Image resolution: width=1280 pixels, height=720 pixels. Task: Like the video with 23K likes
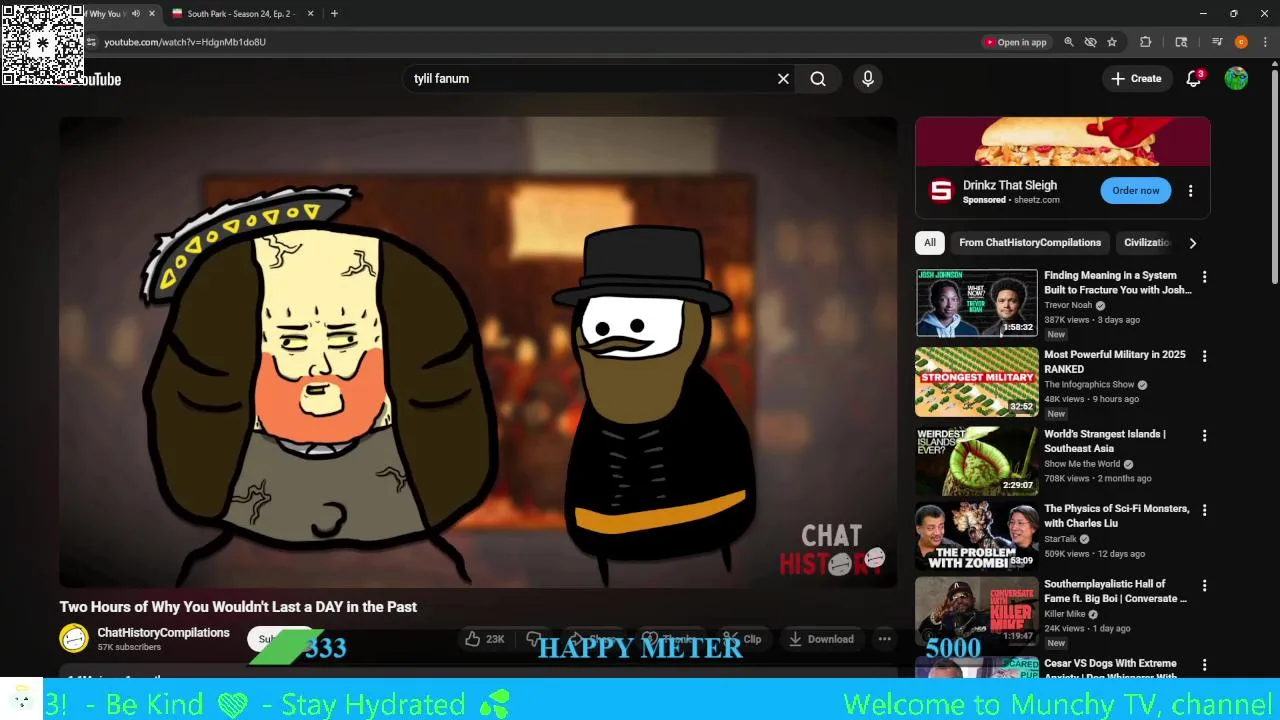pos(485,639)
